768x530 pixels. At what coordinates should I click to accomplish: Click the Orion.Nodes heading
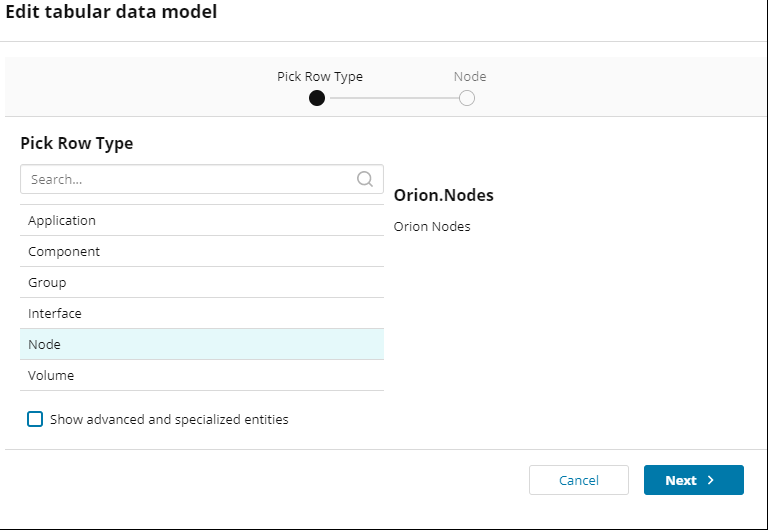(444, 195)
